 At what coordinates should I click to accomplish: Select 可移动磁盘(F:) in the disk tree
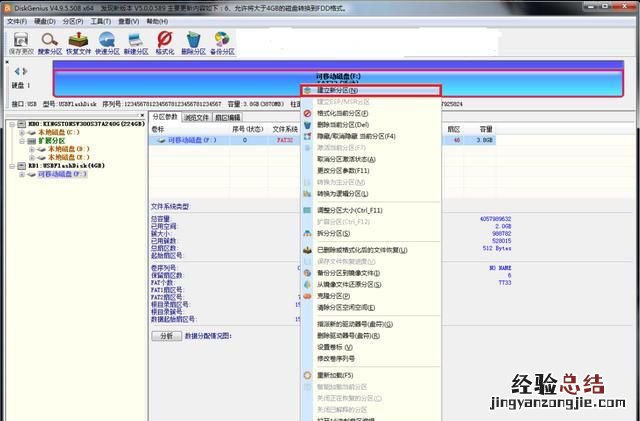(62, 174)
